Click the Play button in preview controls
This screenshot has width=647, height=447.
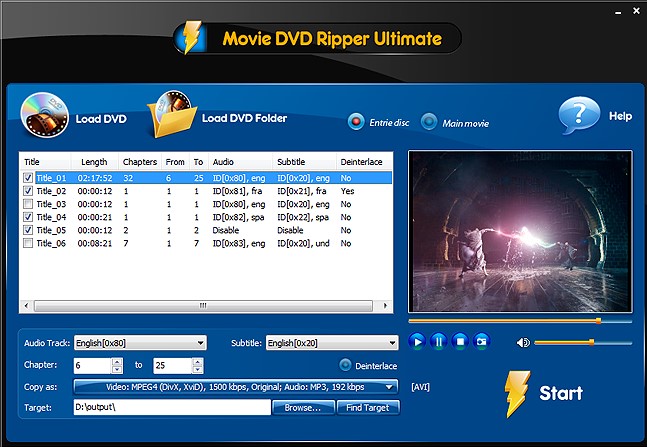pyautogui.click(x=417, y=342)
